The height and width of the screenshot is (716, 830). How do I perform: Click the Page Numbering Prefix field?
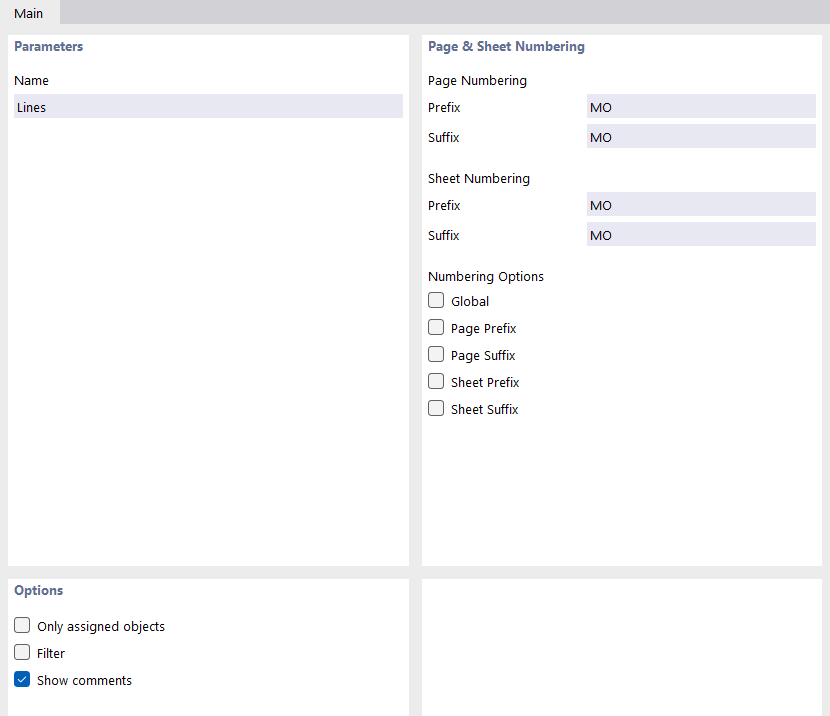pyautogui.click(x=700, y=106)
